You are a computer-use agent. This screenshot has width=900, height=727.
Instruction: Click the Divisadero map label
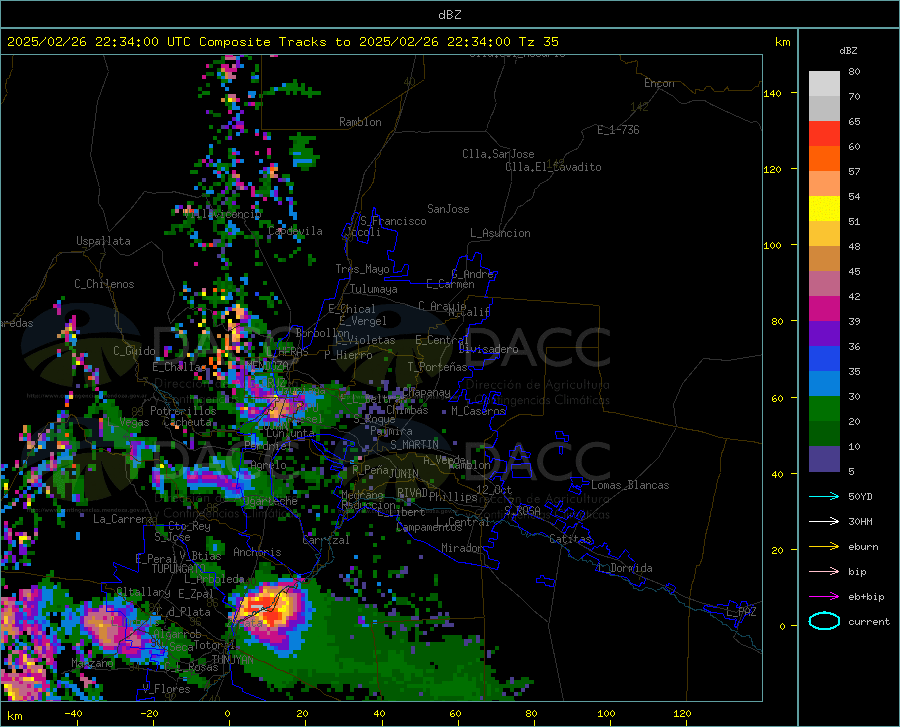point(488,349)
